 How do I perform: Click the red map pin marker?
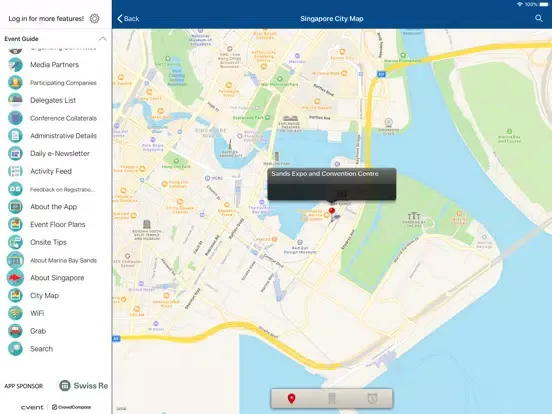click(x=332, y=211)
